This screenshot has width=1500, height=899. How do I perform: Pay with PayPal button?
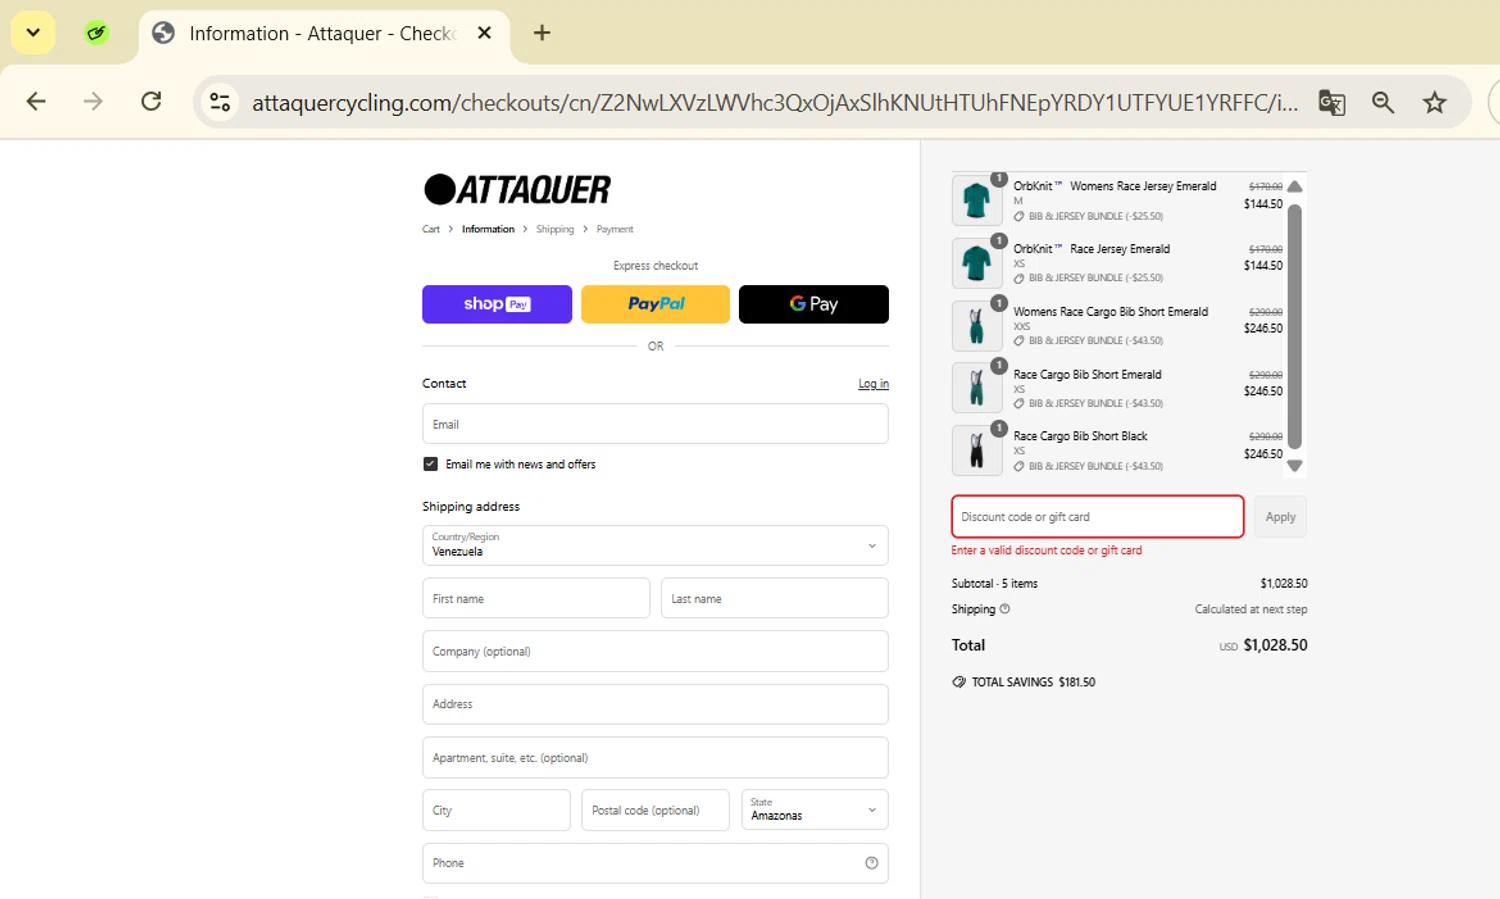tap(656, 304)
